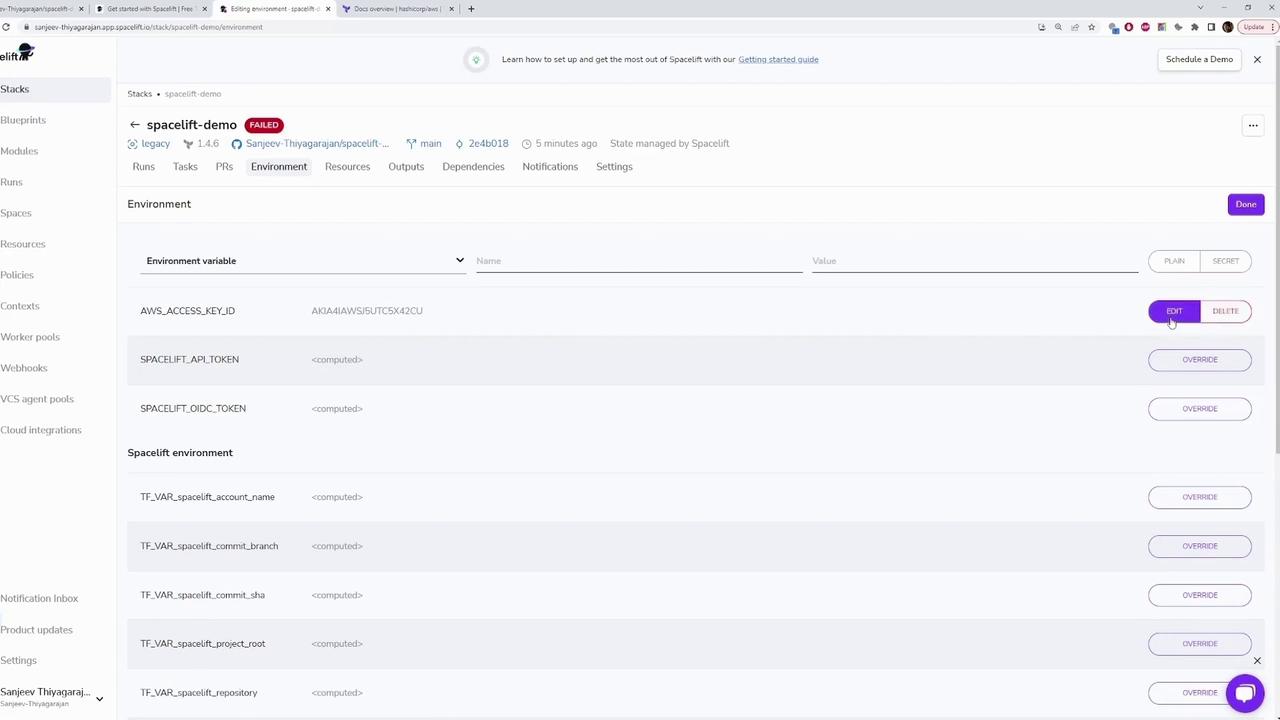Open the Dependencies tab
Image resolution: width=1280 pixels, height=720 pixels.
tap(473, 167)
